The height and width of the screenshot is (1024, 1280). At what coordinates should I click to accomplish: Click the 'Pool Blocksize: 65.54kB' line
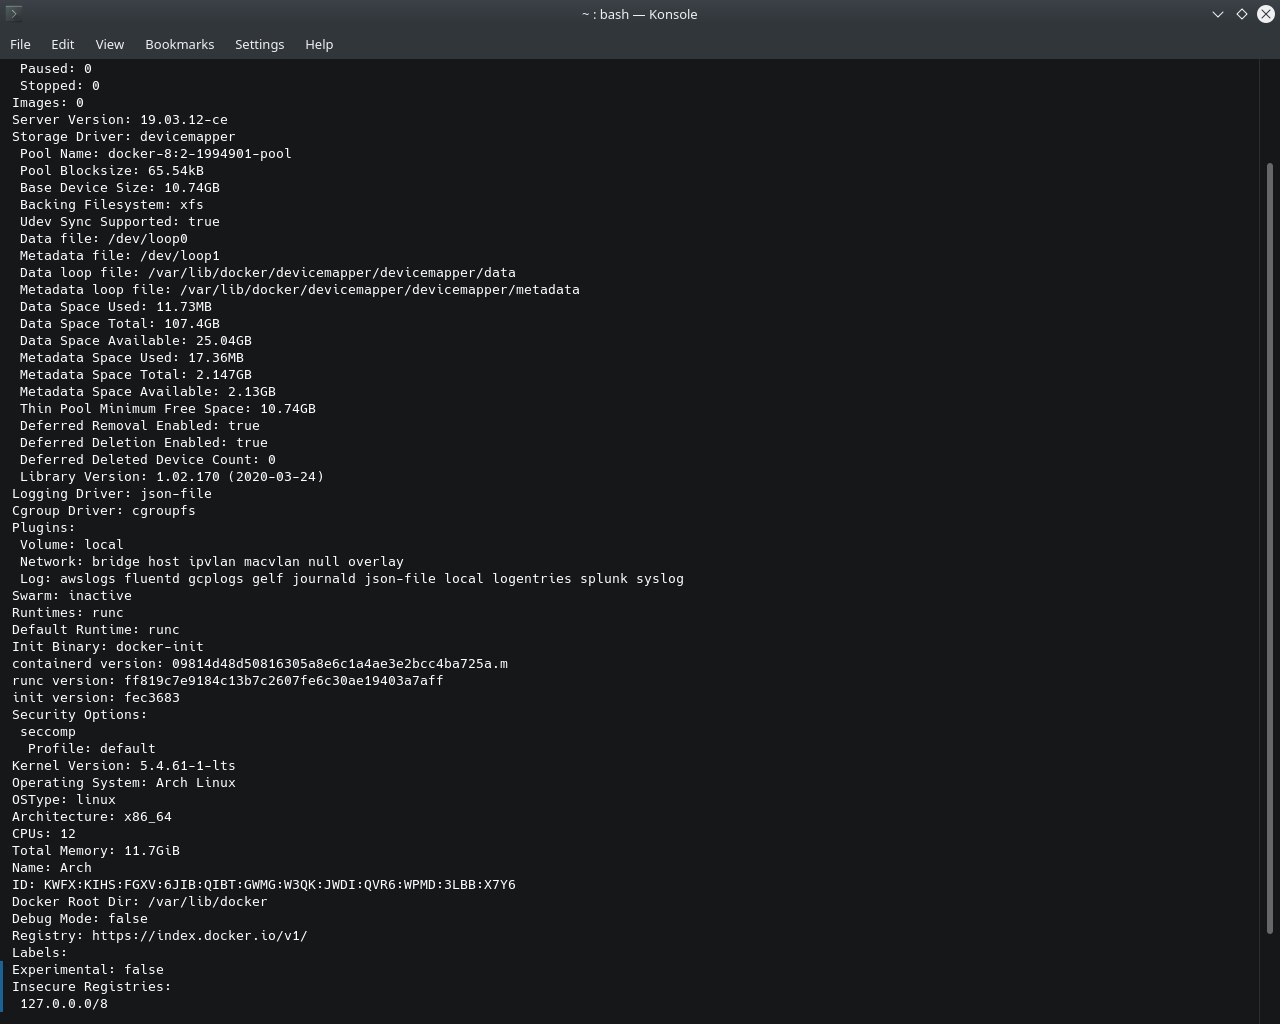click(x=112, y=171)
